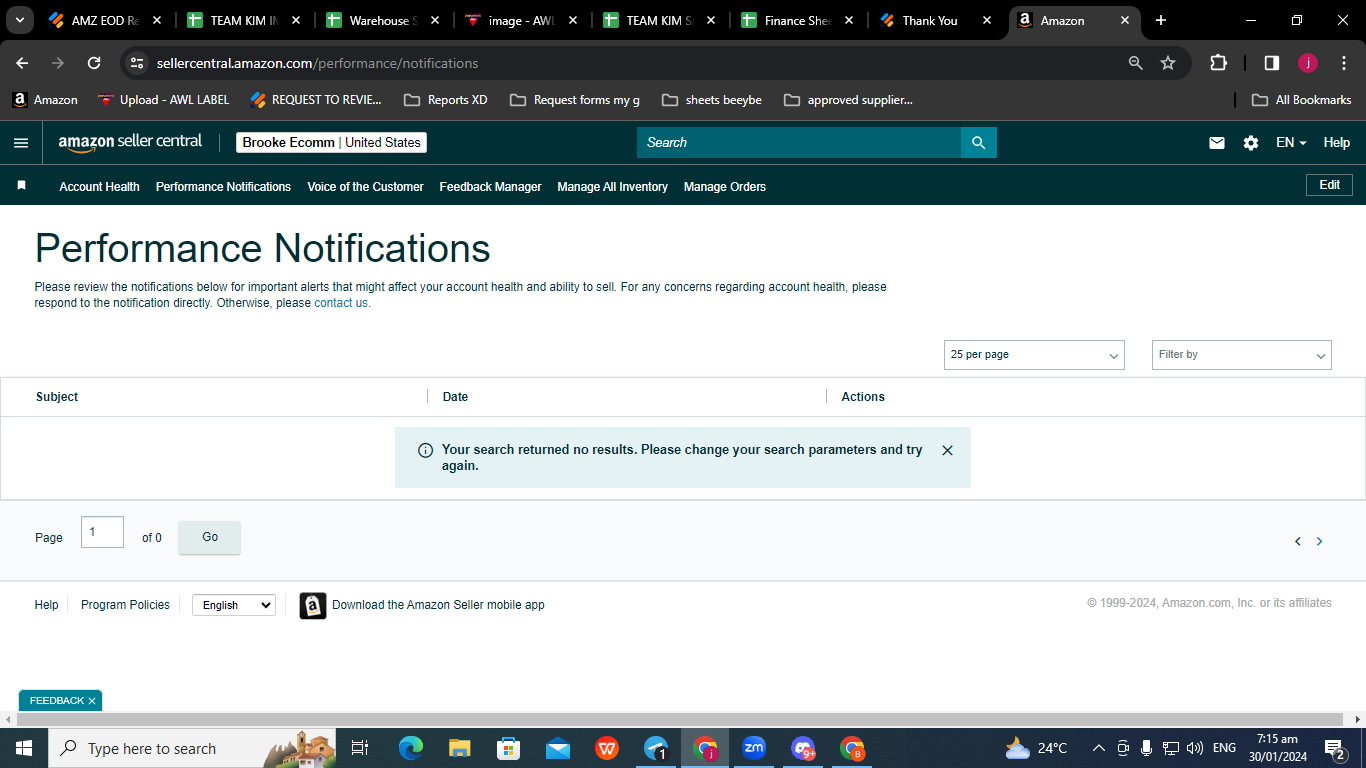Open the 25 per page dropdown
1366x768 pixels.
[x=1034, y=355]
